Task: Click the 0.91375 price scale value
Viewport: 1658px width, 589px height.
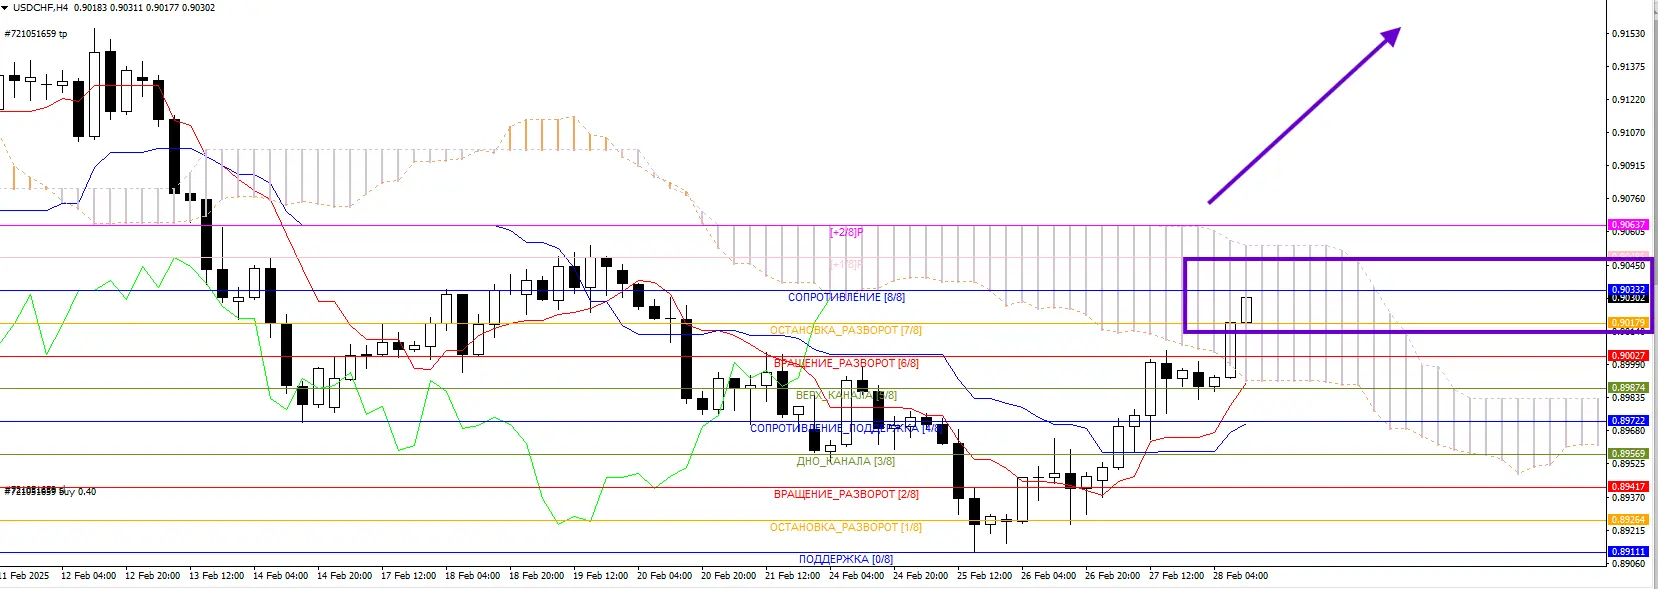Action: (x=1629, y=67)
